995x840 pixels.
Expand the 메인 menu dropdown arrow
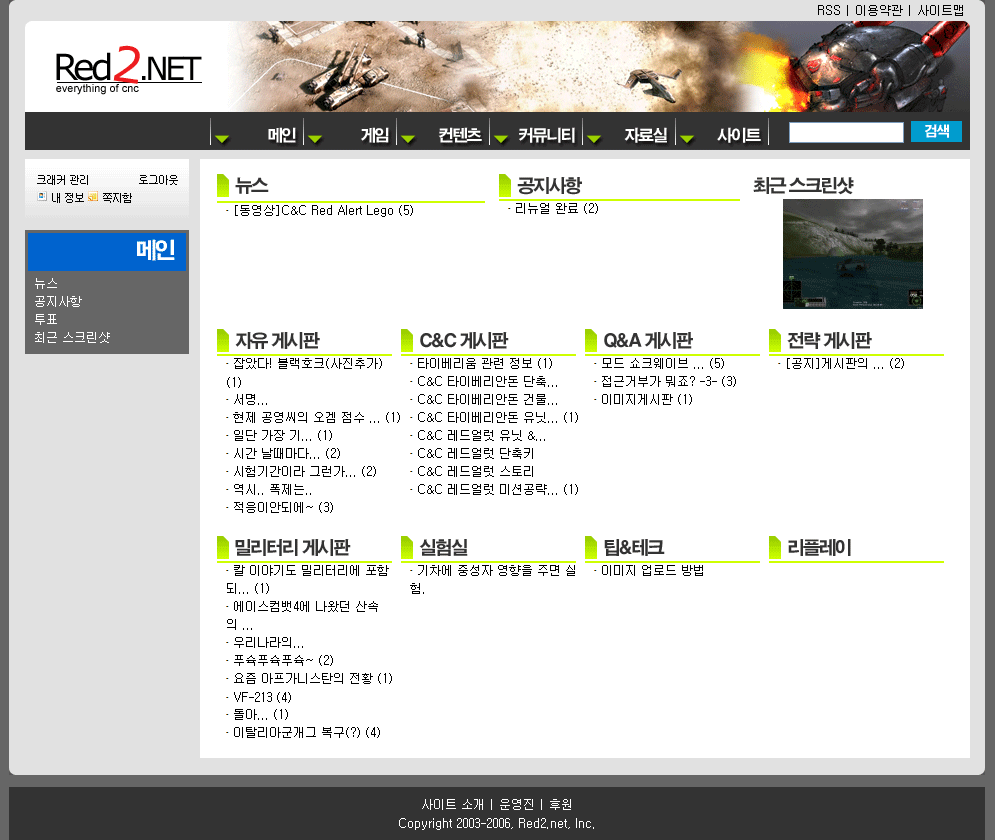[x=222, y=138]
